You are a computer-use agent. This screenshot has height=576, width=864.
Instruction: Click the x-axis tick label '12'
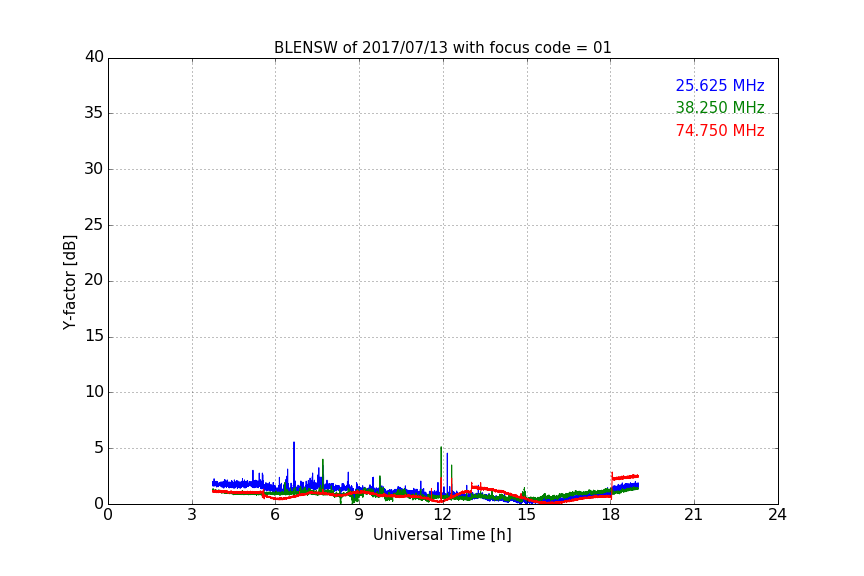[x=443, y=515]
